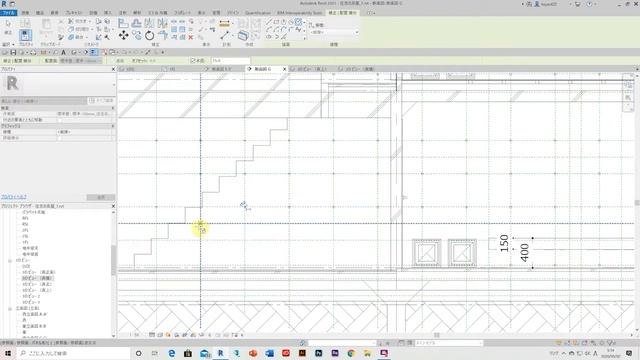Select the Copy tool in the Modify panel
The image size is (640, 360).
click(x=136, y=36)
